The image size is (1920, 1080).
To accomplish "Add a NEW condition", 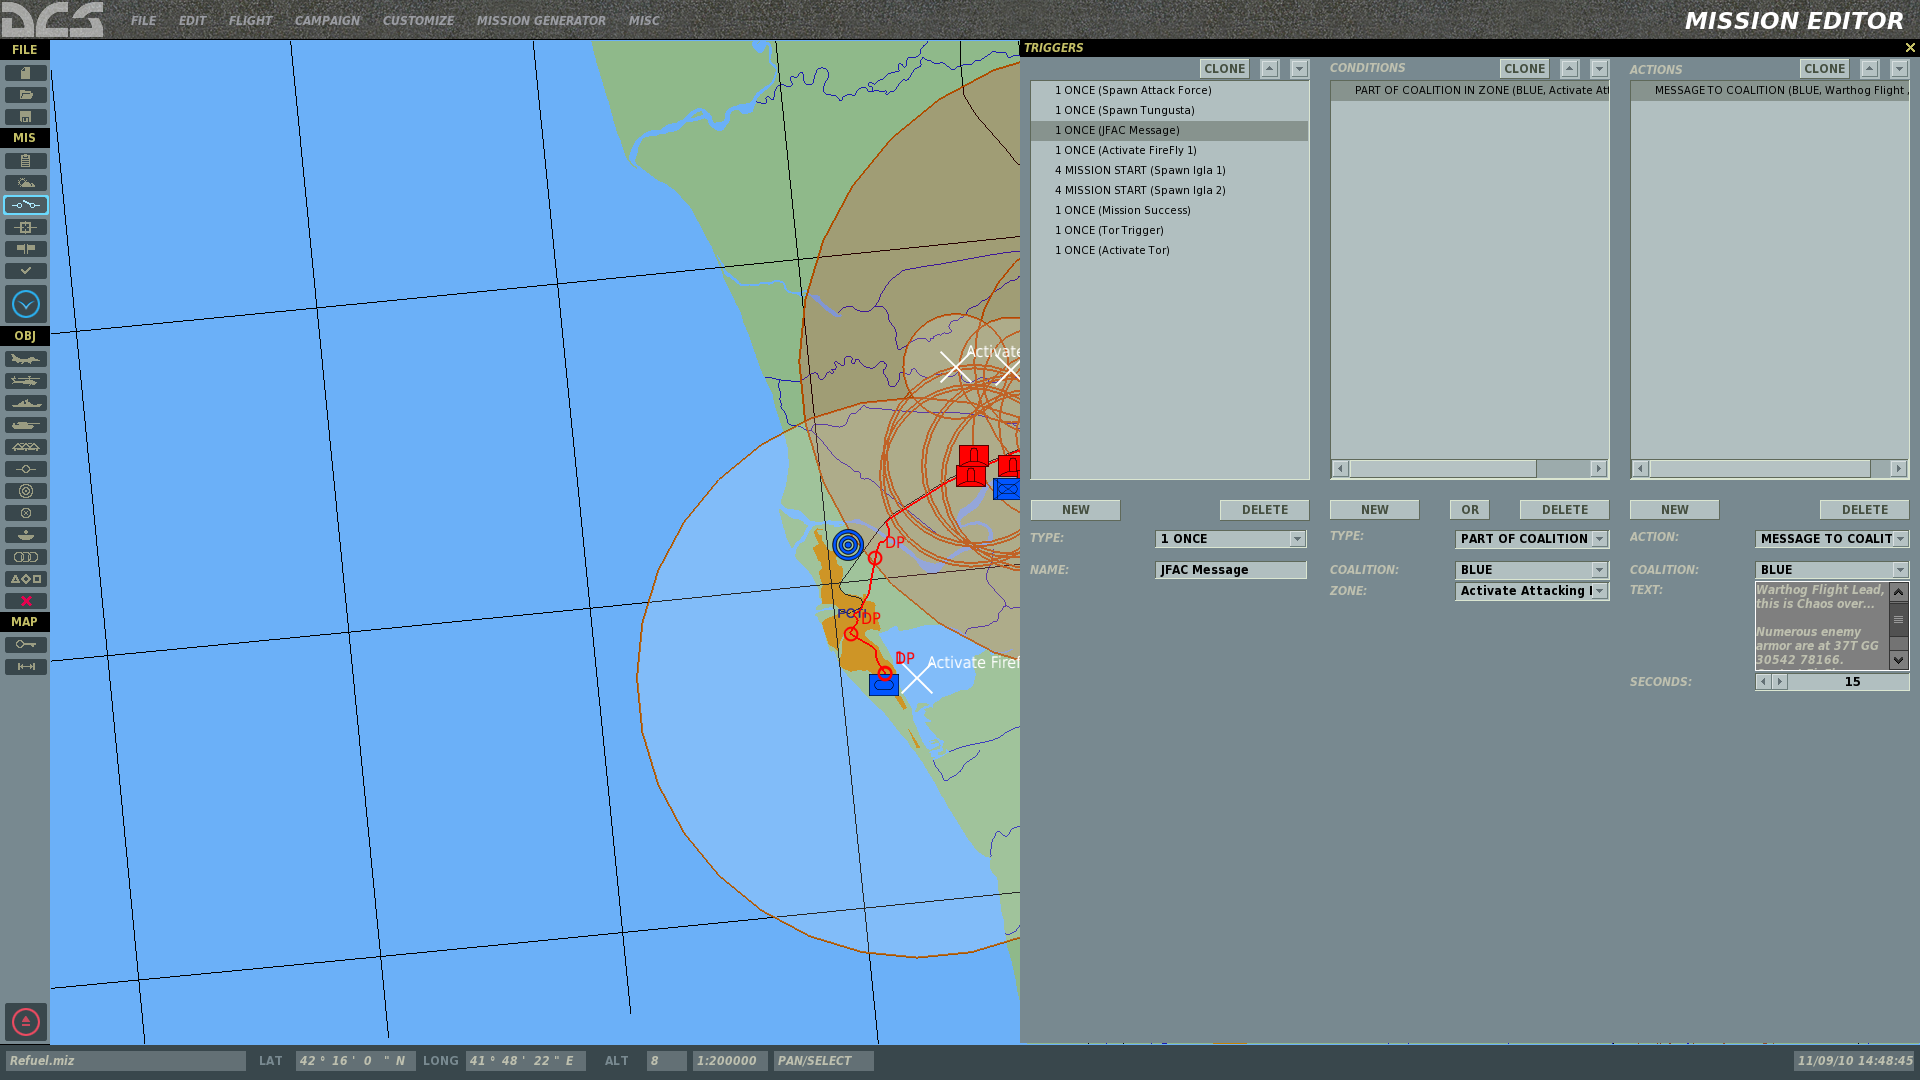I will (x=1374, y=510).
